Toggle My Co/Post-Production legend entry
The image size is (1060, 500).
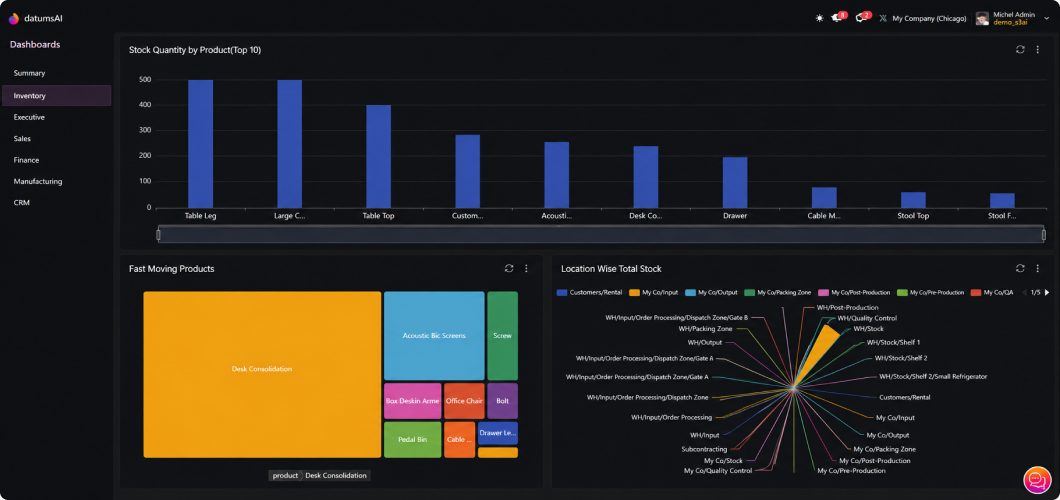tap(854, 293)
